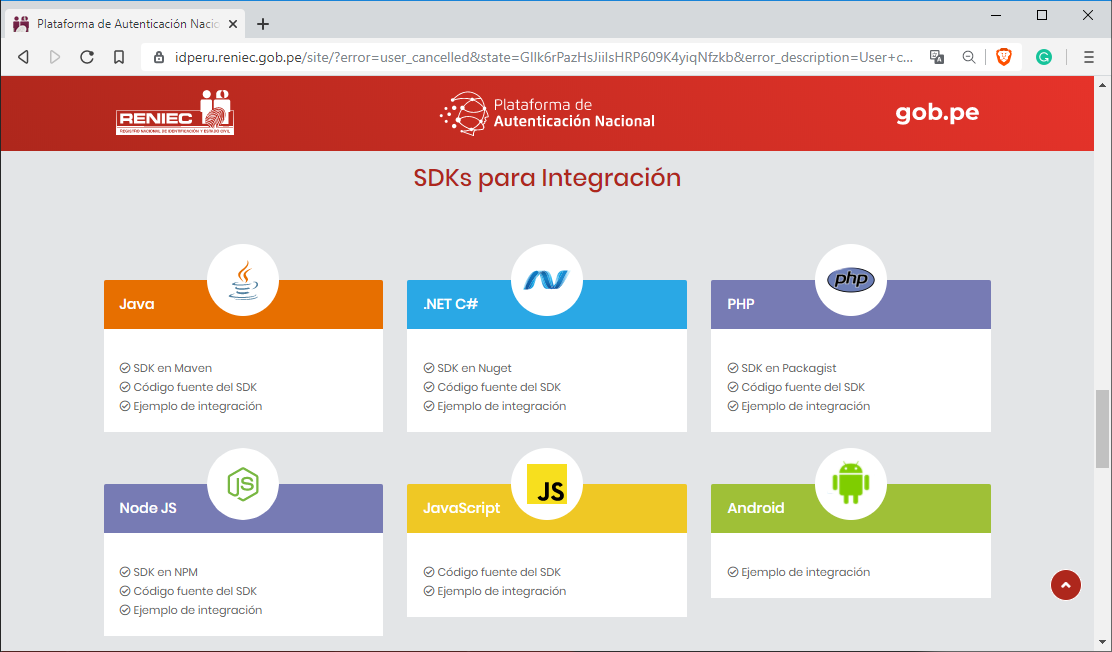Click the orange Java card header
This screenshot has width=1112, height=652.
click(x=243, y=304)
